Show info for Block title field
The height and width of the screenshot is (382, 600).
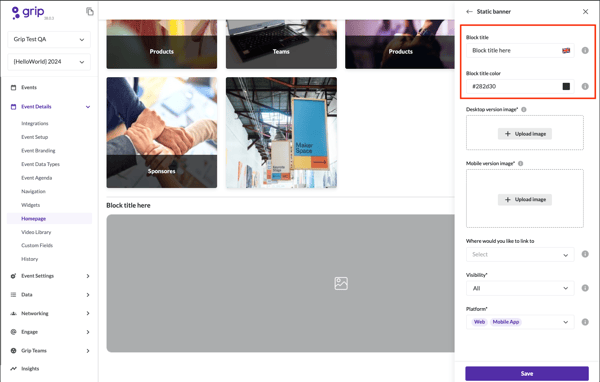pyautogui.click(x=585, y=51)
